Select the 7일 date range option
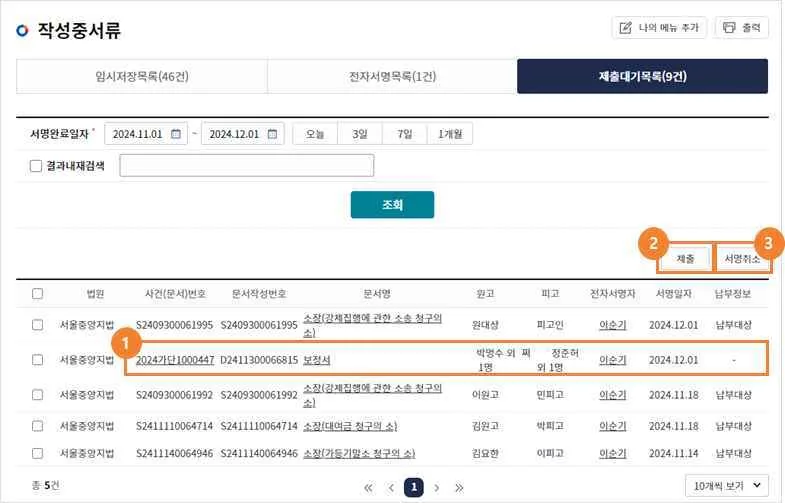Image resolution: width=785 pixels, height=503 pixels. (x=405, y=134)
